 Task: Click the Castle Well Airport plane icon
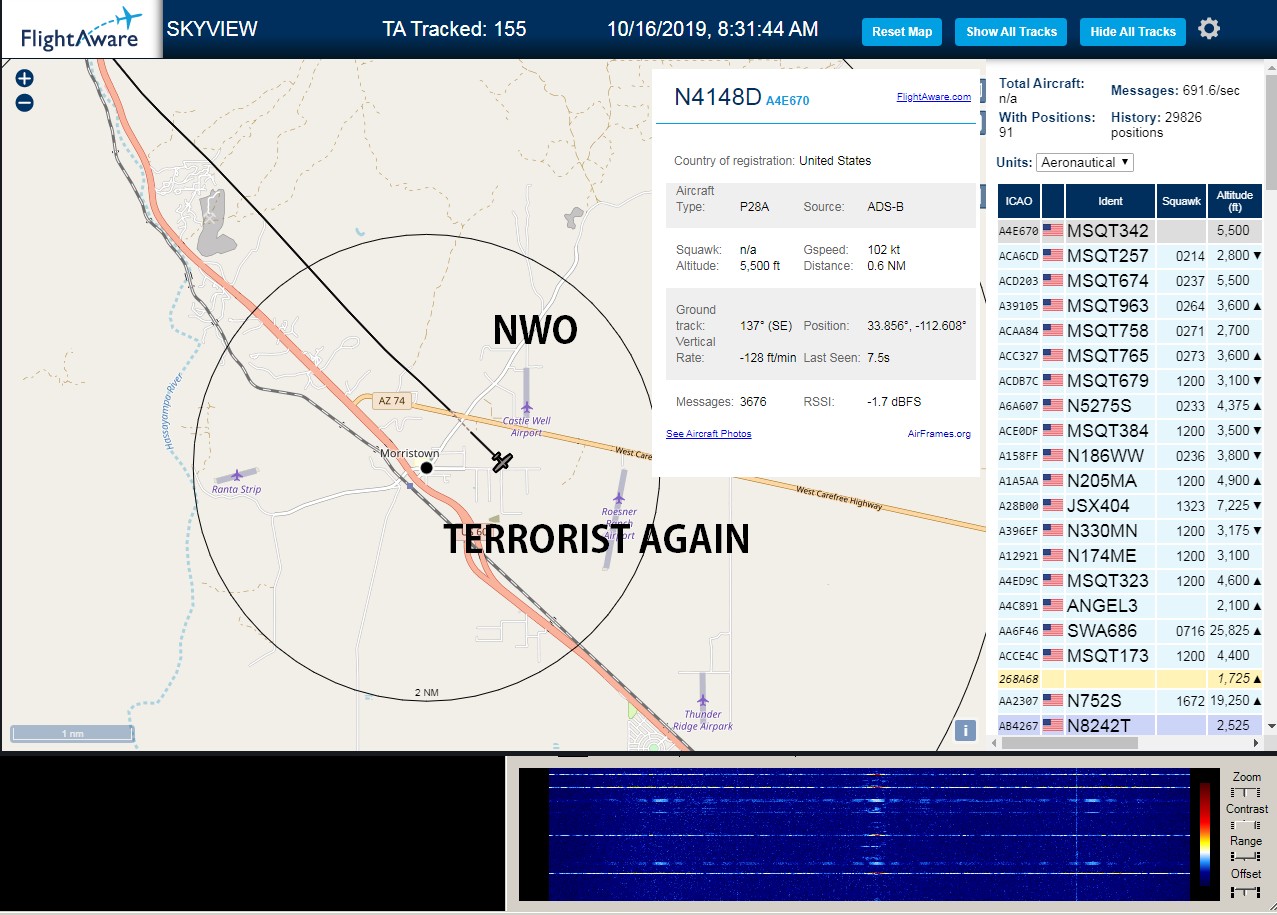click(526, 407)
